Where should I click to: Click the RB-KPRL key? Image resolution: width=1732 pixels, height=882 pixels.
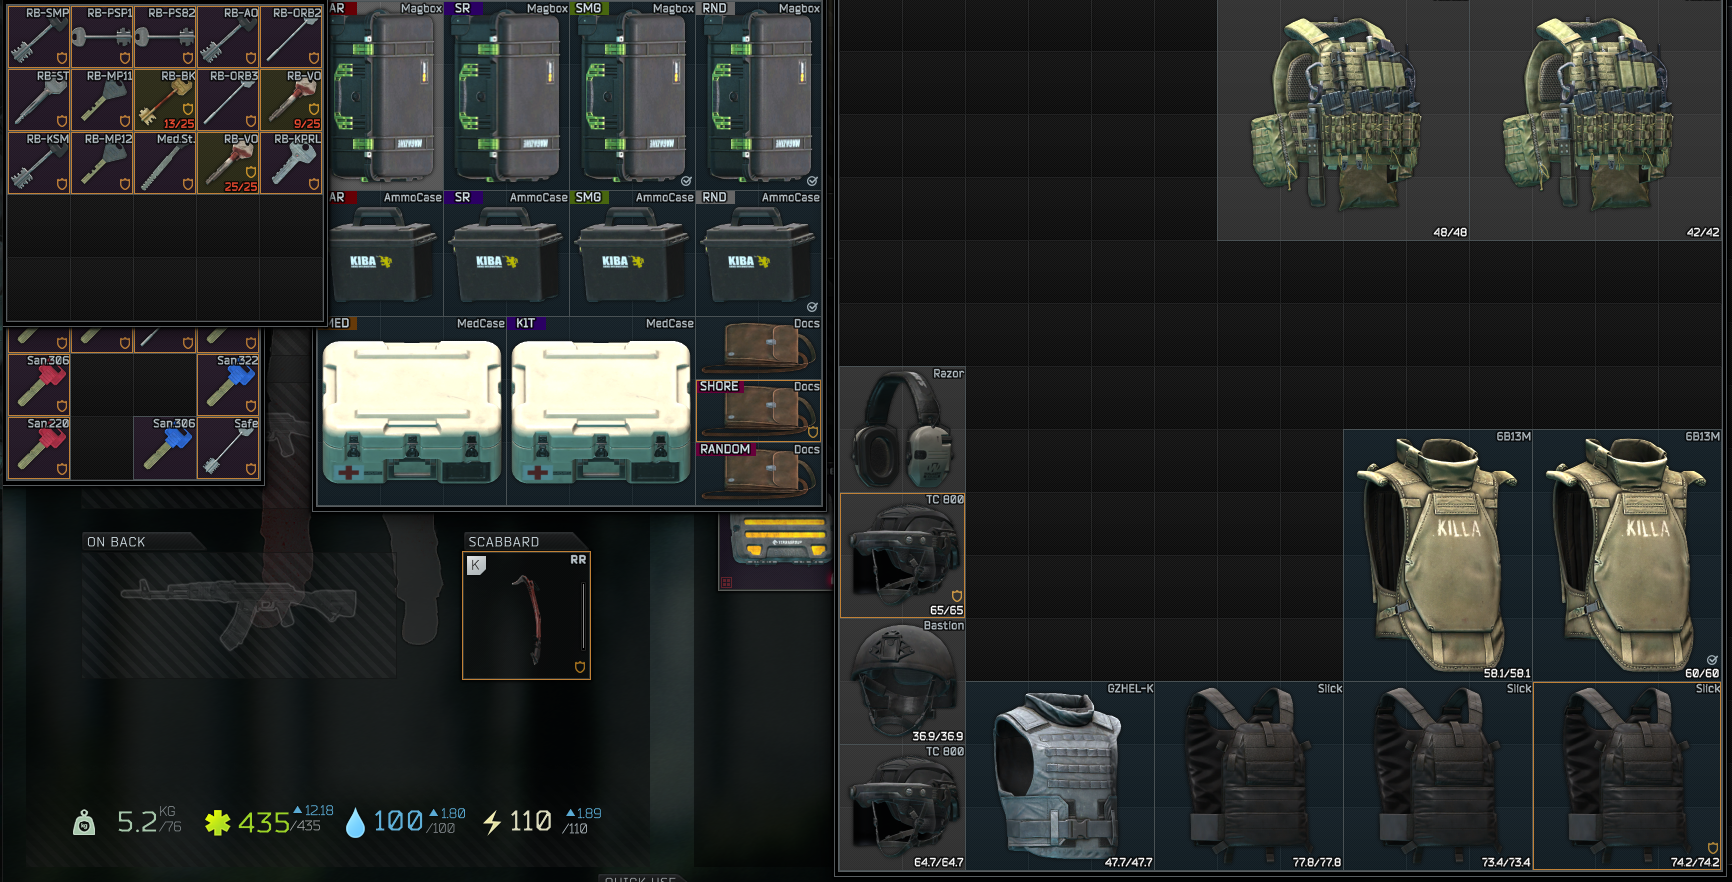click(291, 163)
